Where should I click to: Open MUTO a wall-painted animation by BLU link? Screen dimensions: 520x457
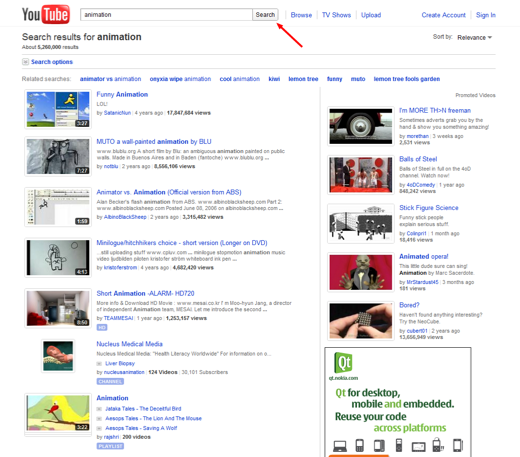[154, 142]
